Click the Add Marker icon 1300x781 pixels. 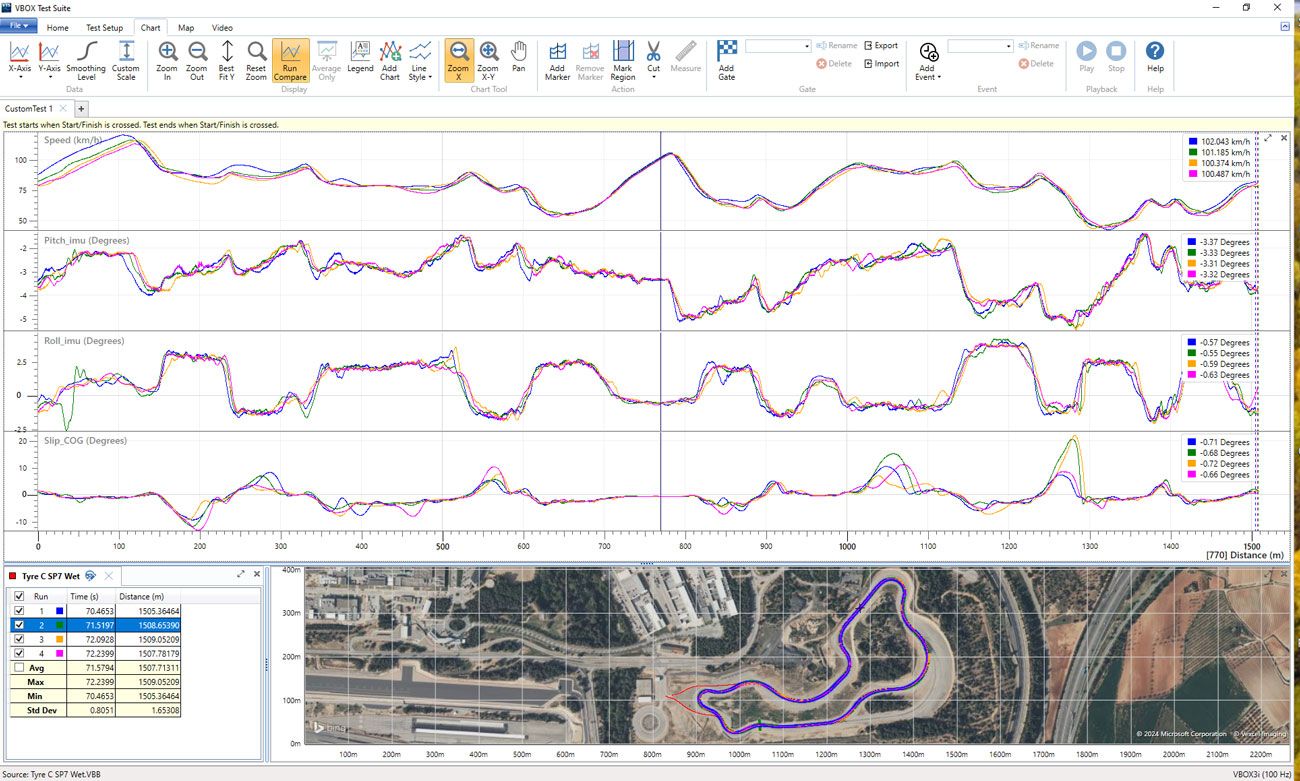[x=557, y=60]
